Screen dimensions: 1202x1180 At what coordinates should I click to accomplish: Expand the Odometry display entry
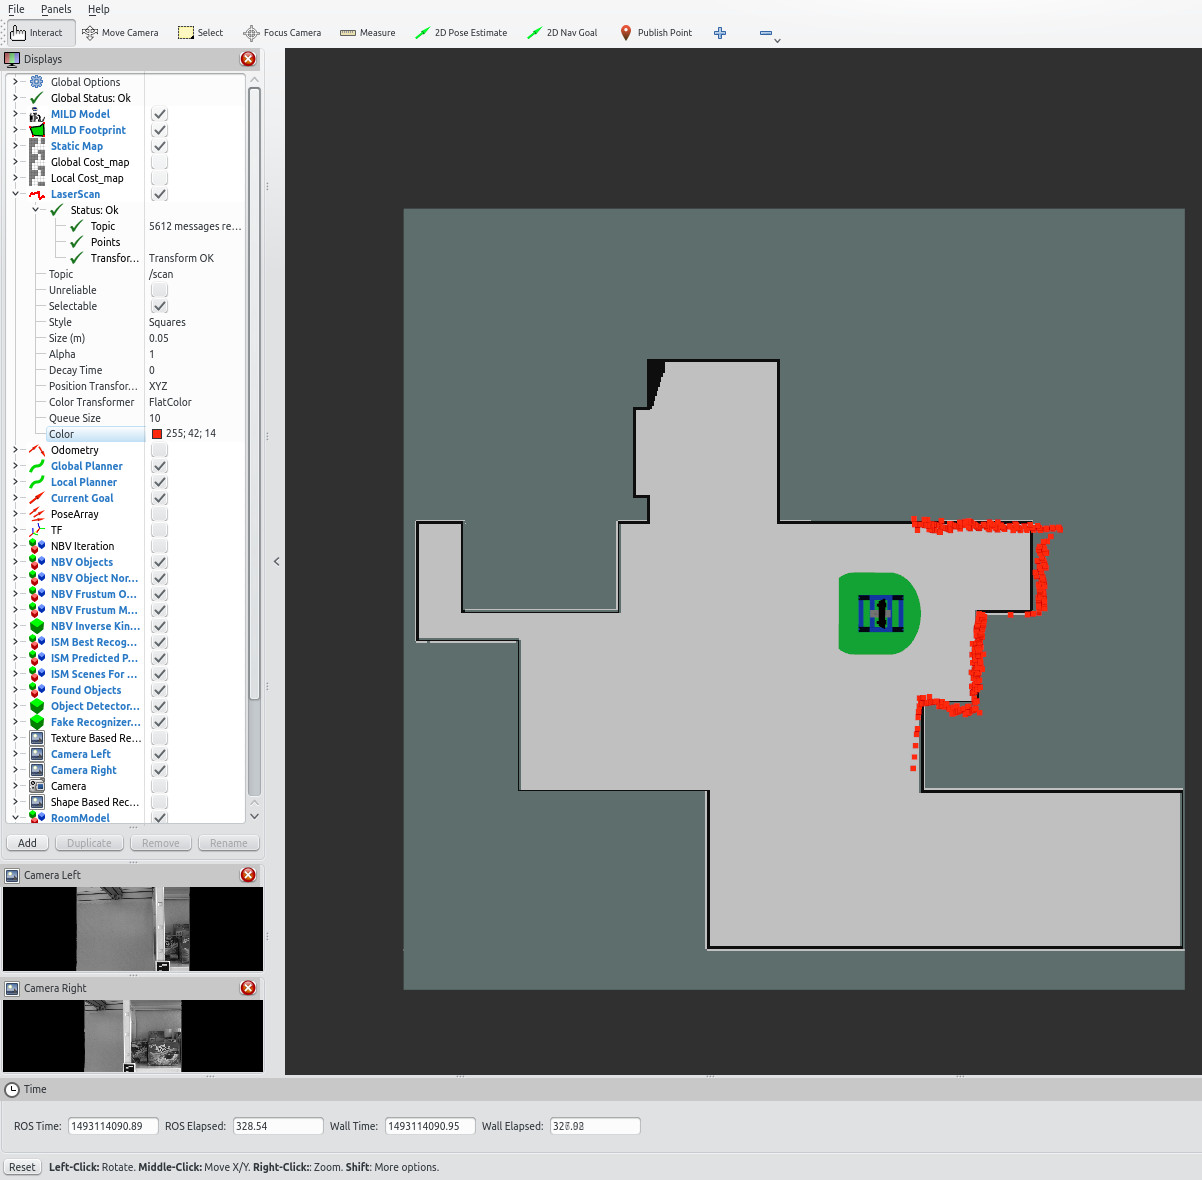pos(15,450)
